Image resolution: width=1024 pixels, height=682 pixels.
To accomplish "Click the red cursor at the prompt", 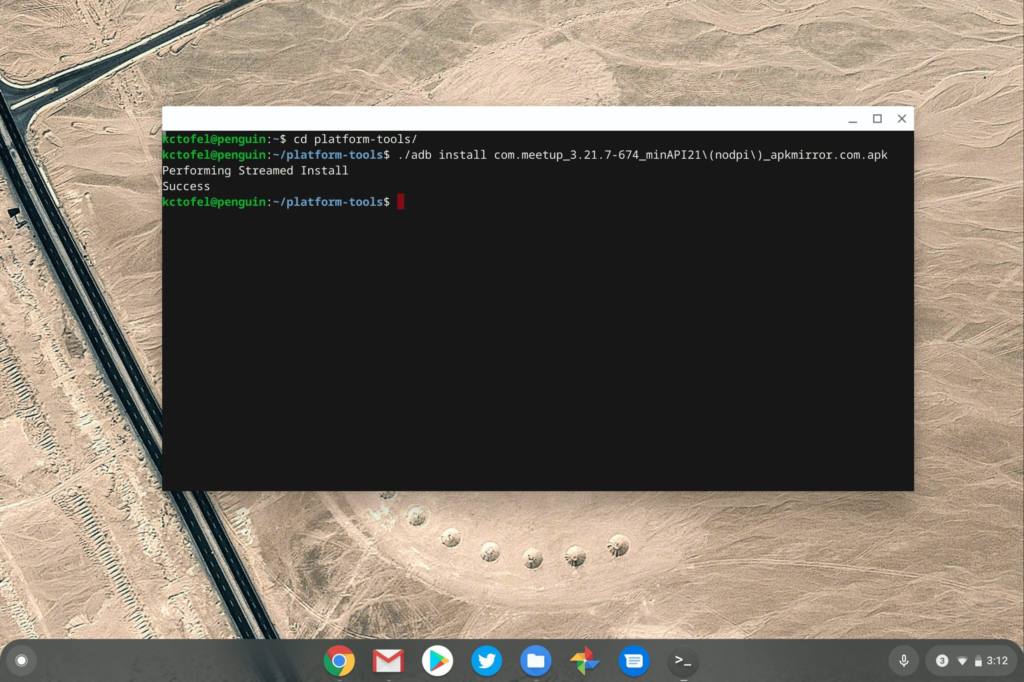I will click(x=400, y=202).
